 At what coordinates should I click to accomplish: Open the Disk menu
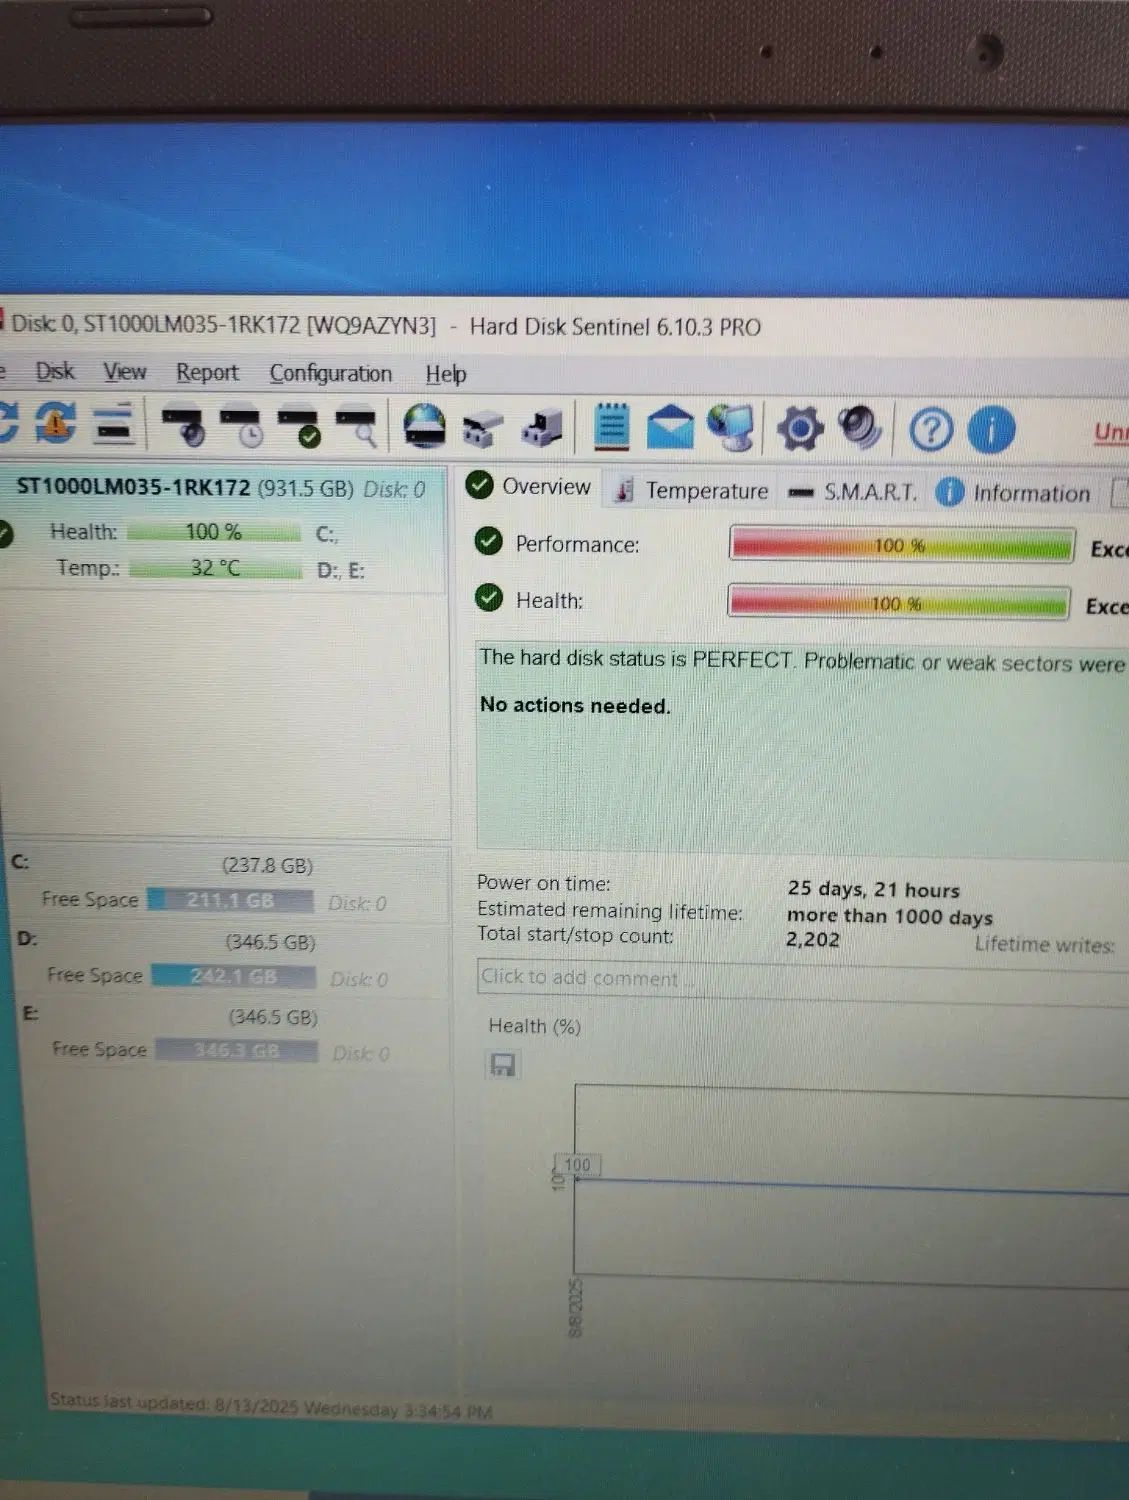(55, 371)
